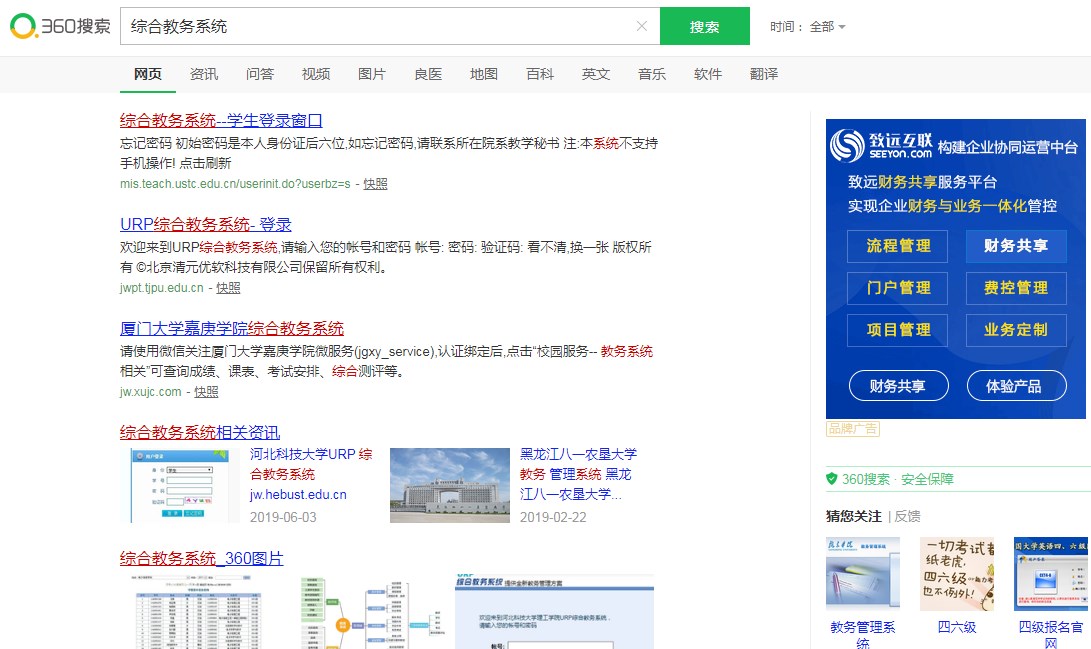This screenshot has width=1091, height=649.
Task: View 快照 for the jwpt.tjpu.edu.cn result
Action: point(228,288)
